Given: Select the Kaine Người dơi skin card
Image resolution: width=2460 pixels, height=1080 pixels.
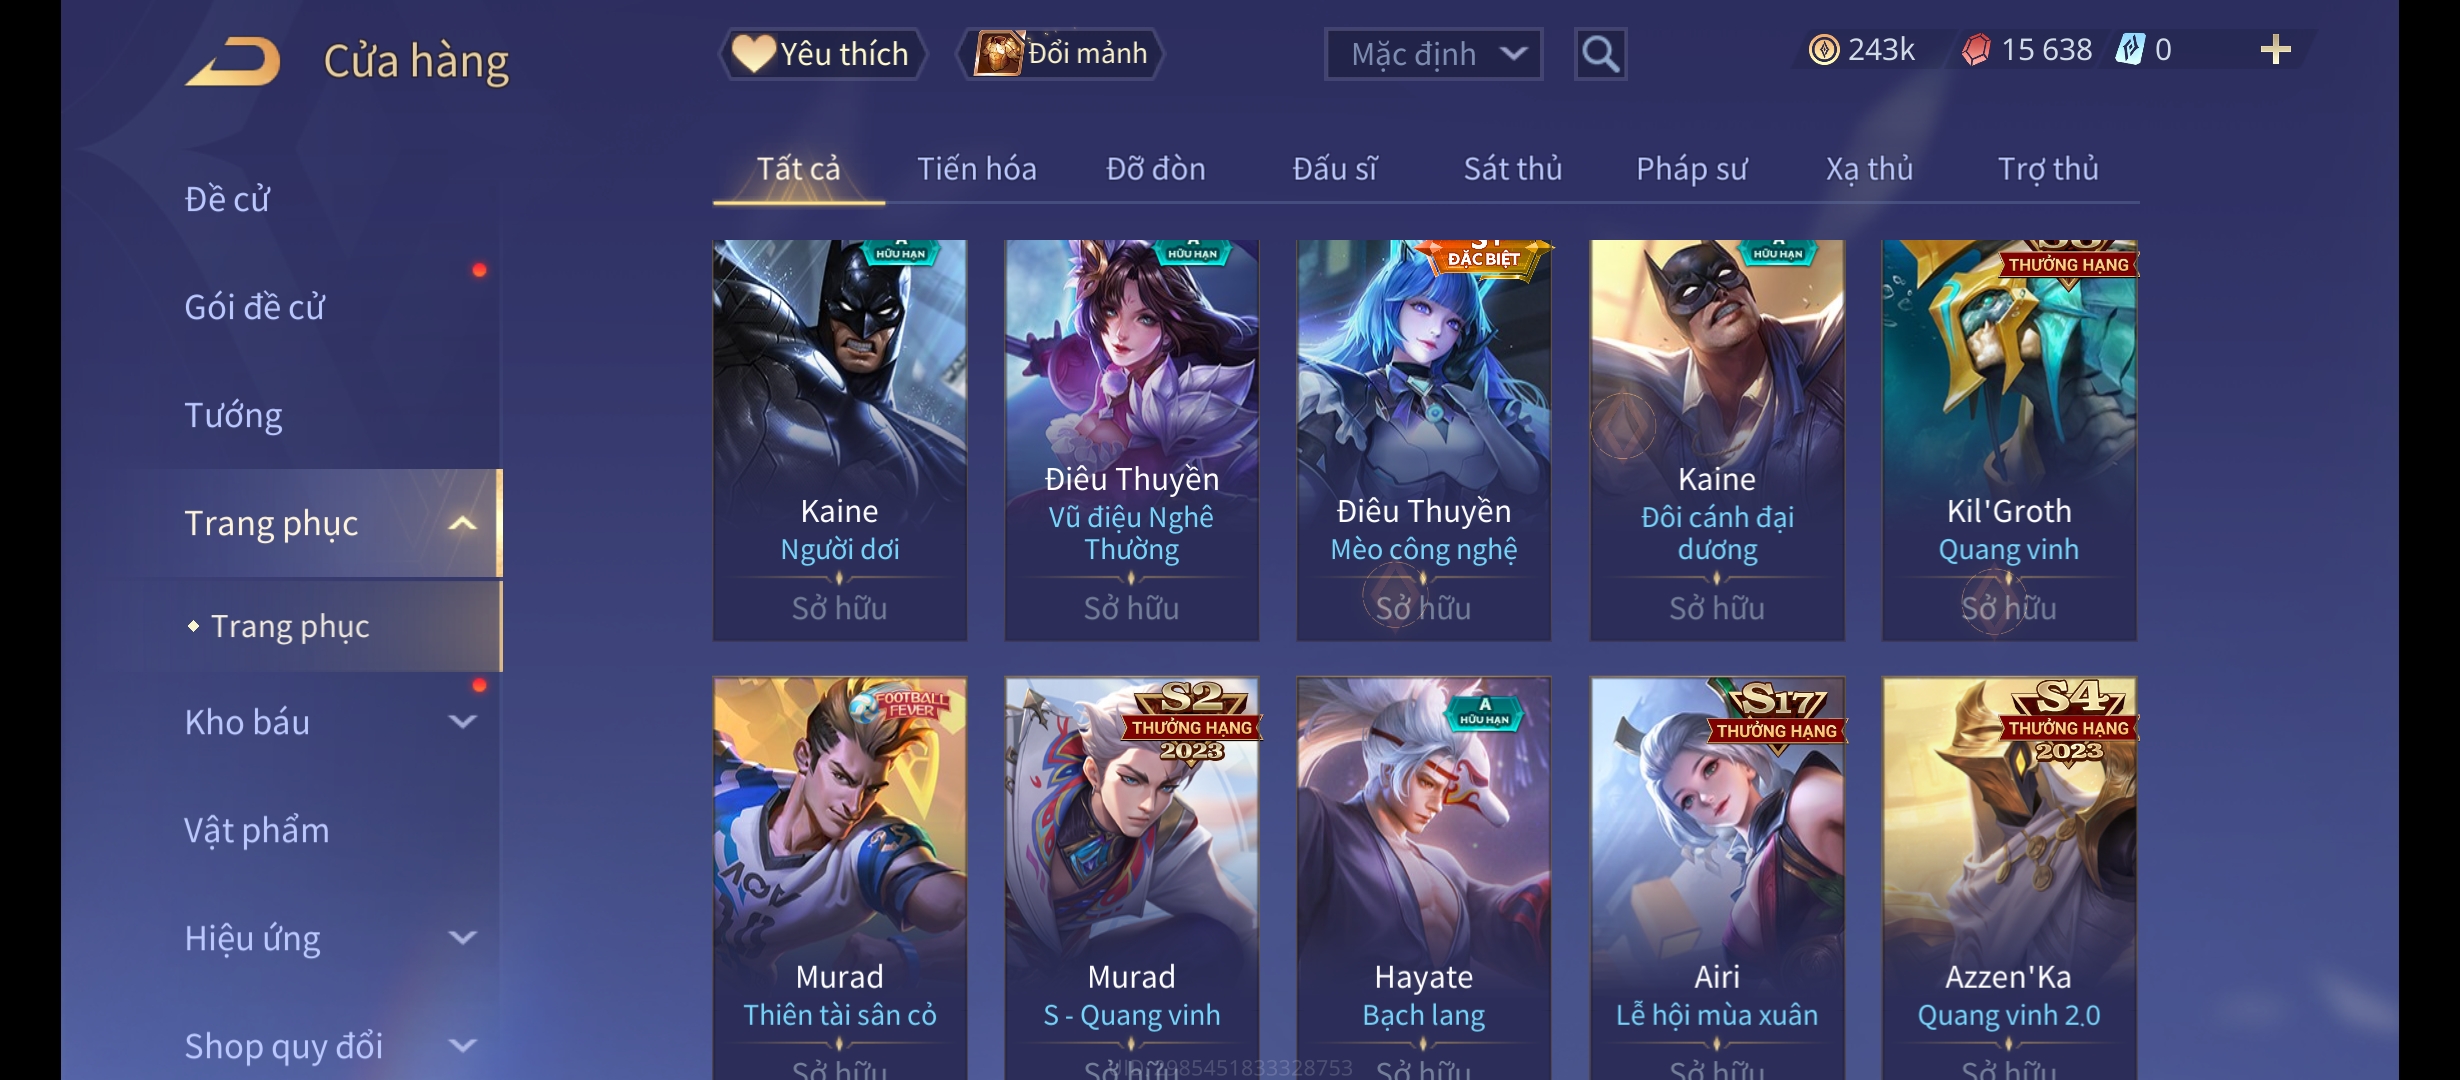Looking at the screenshot, I should 840,440.
